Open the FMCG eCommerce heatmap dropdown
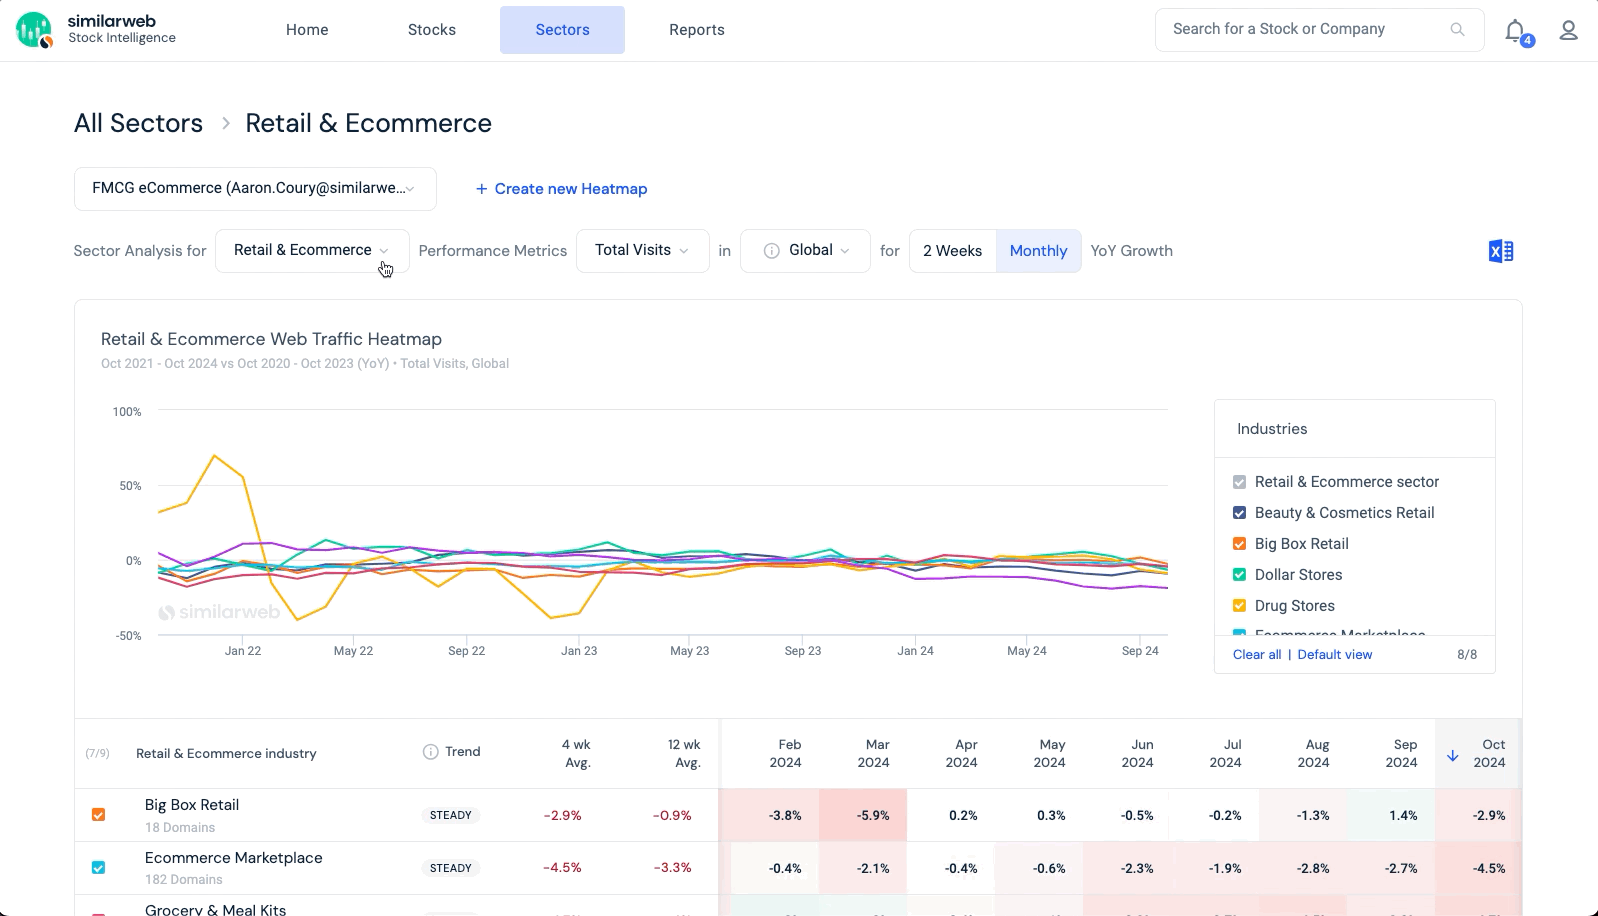1598x916 pixels. [255, 189]
